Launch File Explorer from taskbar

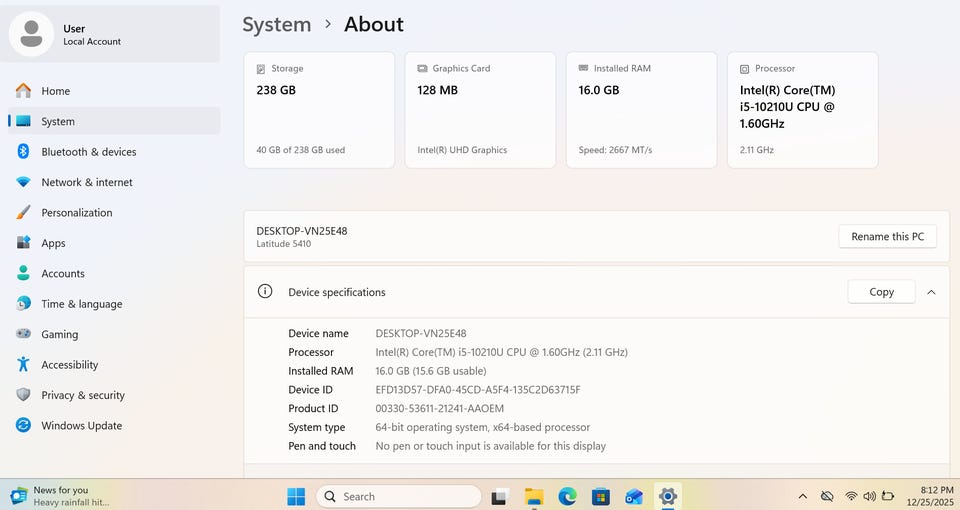[534, 496]
